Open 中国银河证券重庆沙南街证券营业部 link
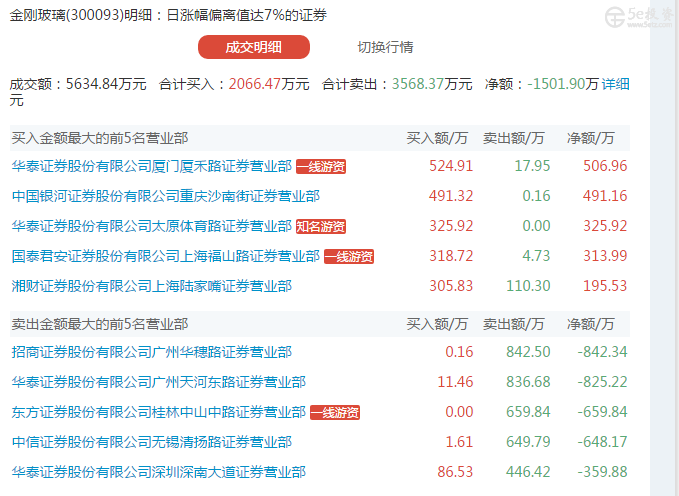 (165, 196)
